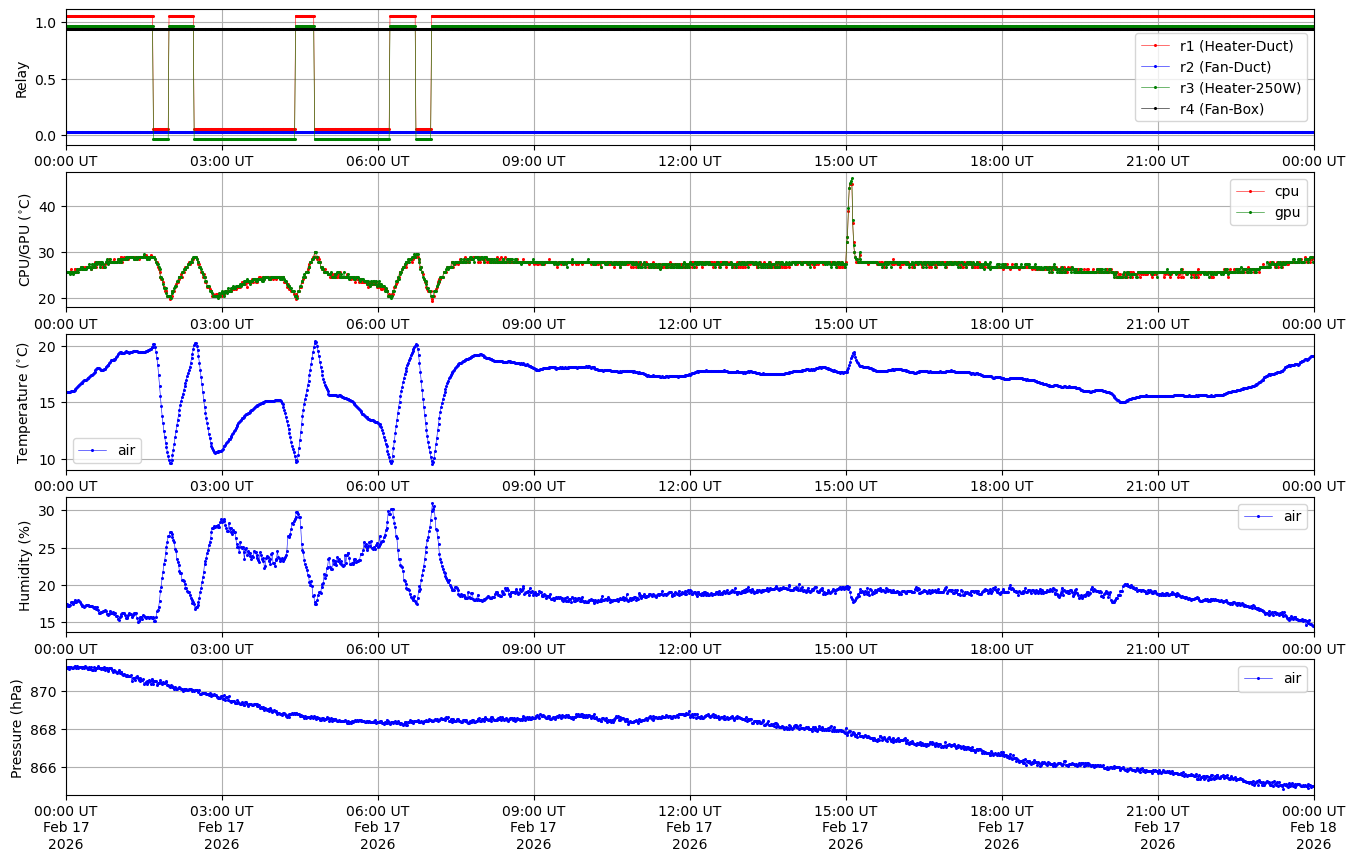Click the r3 (Heater-250W) legend label
The width and height of the screenshot is (1355, 861).
(1240, 88)
